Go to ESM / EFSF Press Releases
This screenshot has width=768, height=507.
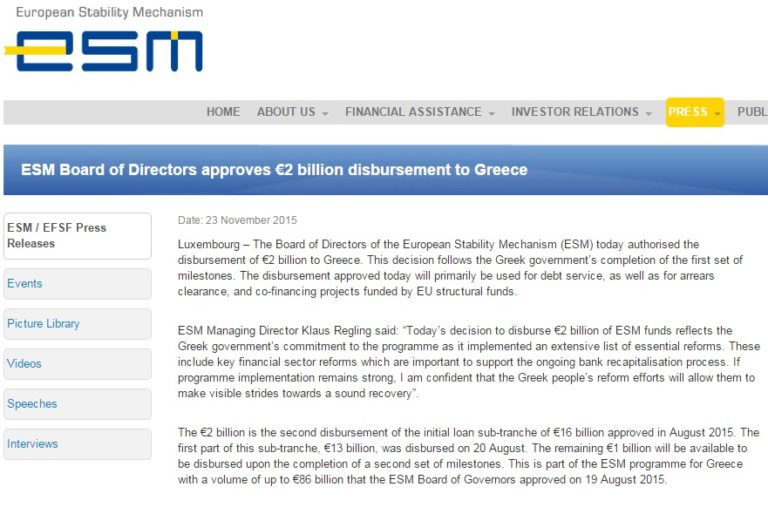pos(77,235)
